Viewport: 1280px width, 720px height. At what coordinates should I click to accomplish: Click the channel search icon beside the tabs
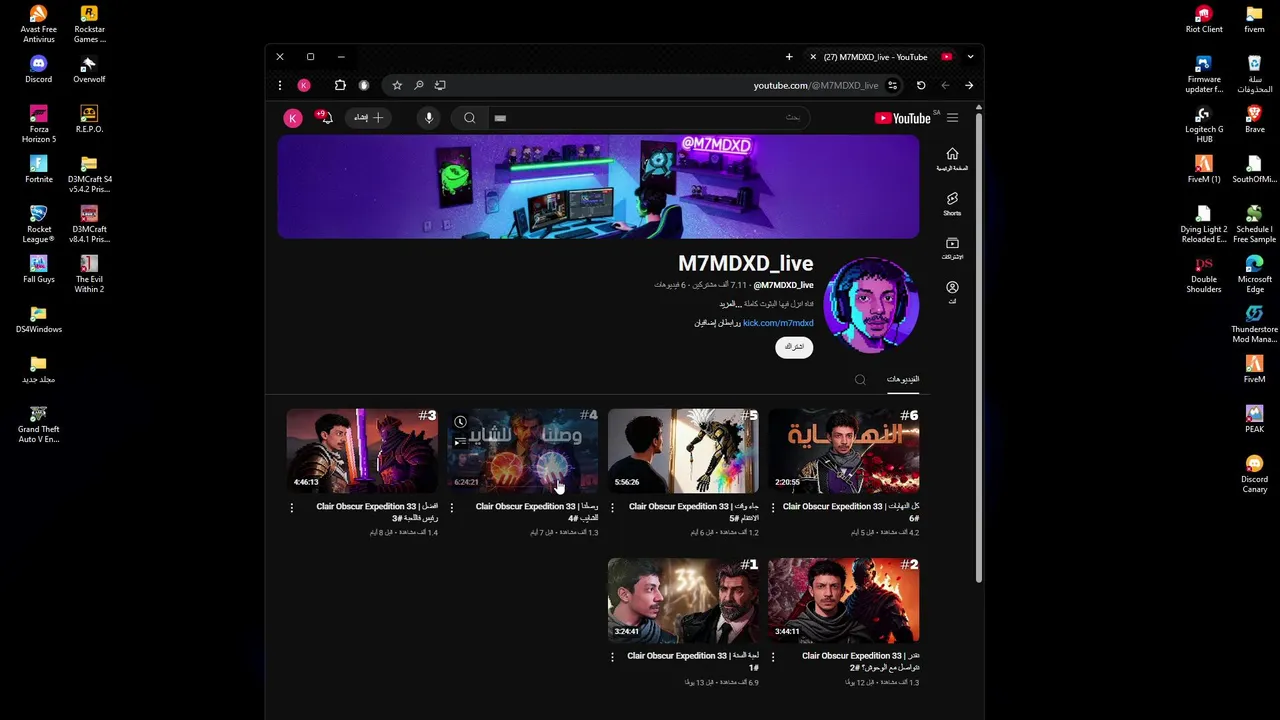[860, 379]
